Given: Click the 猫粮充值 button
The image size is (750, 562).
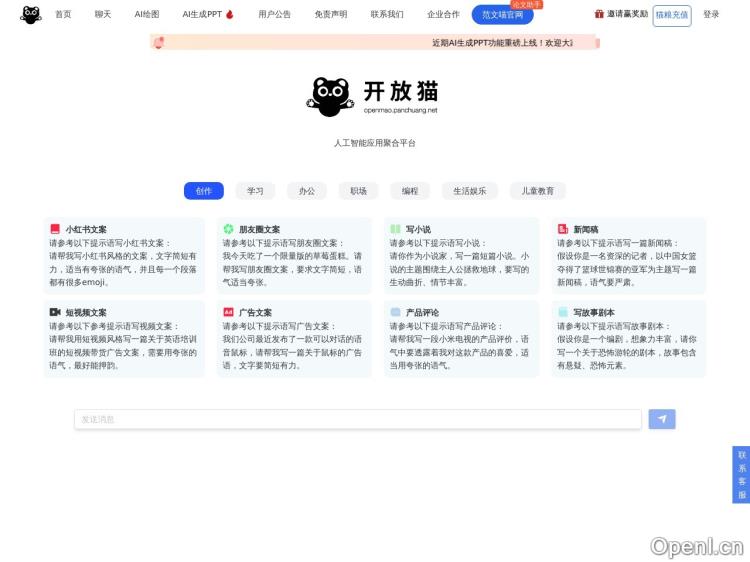Looking at the screenshot, I should click(672, 15).
